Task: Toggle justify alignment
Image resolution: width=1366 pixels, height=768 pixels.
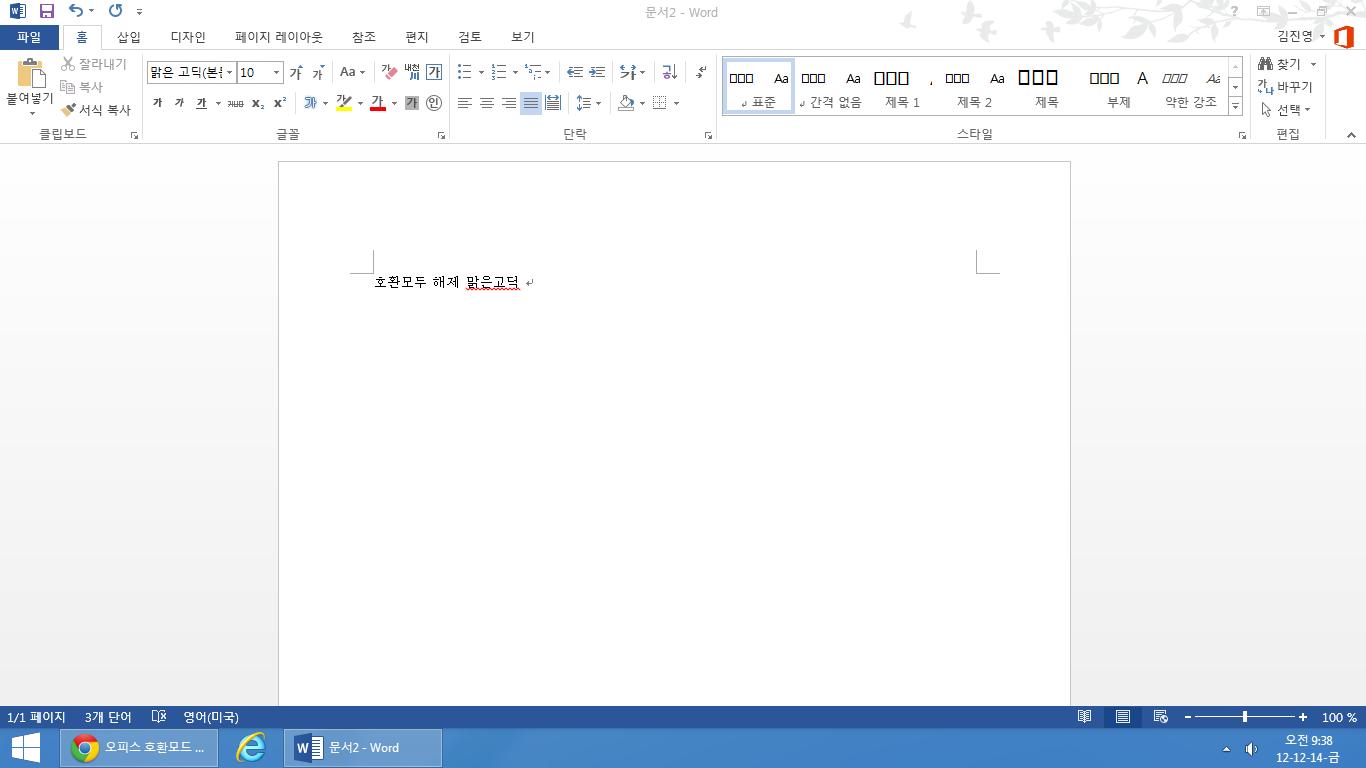Action: pyautogui.click(x=531, y=103)
